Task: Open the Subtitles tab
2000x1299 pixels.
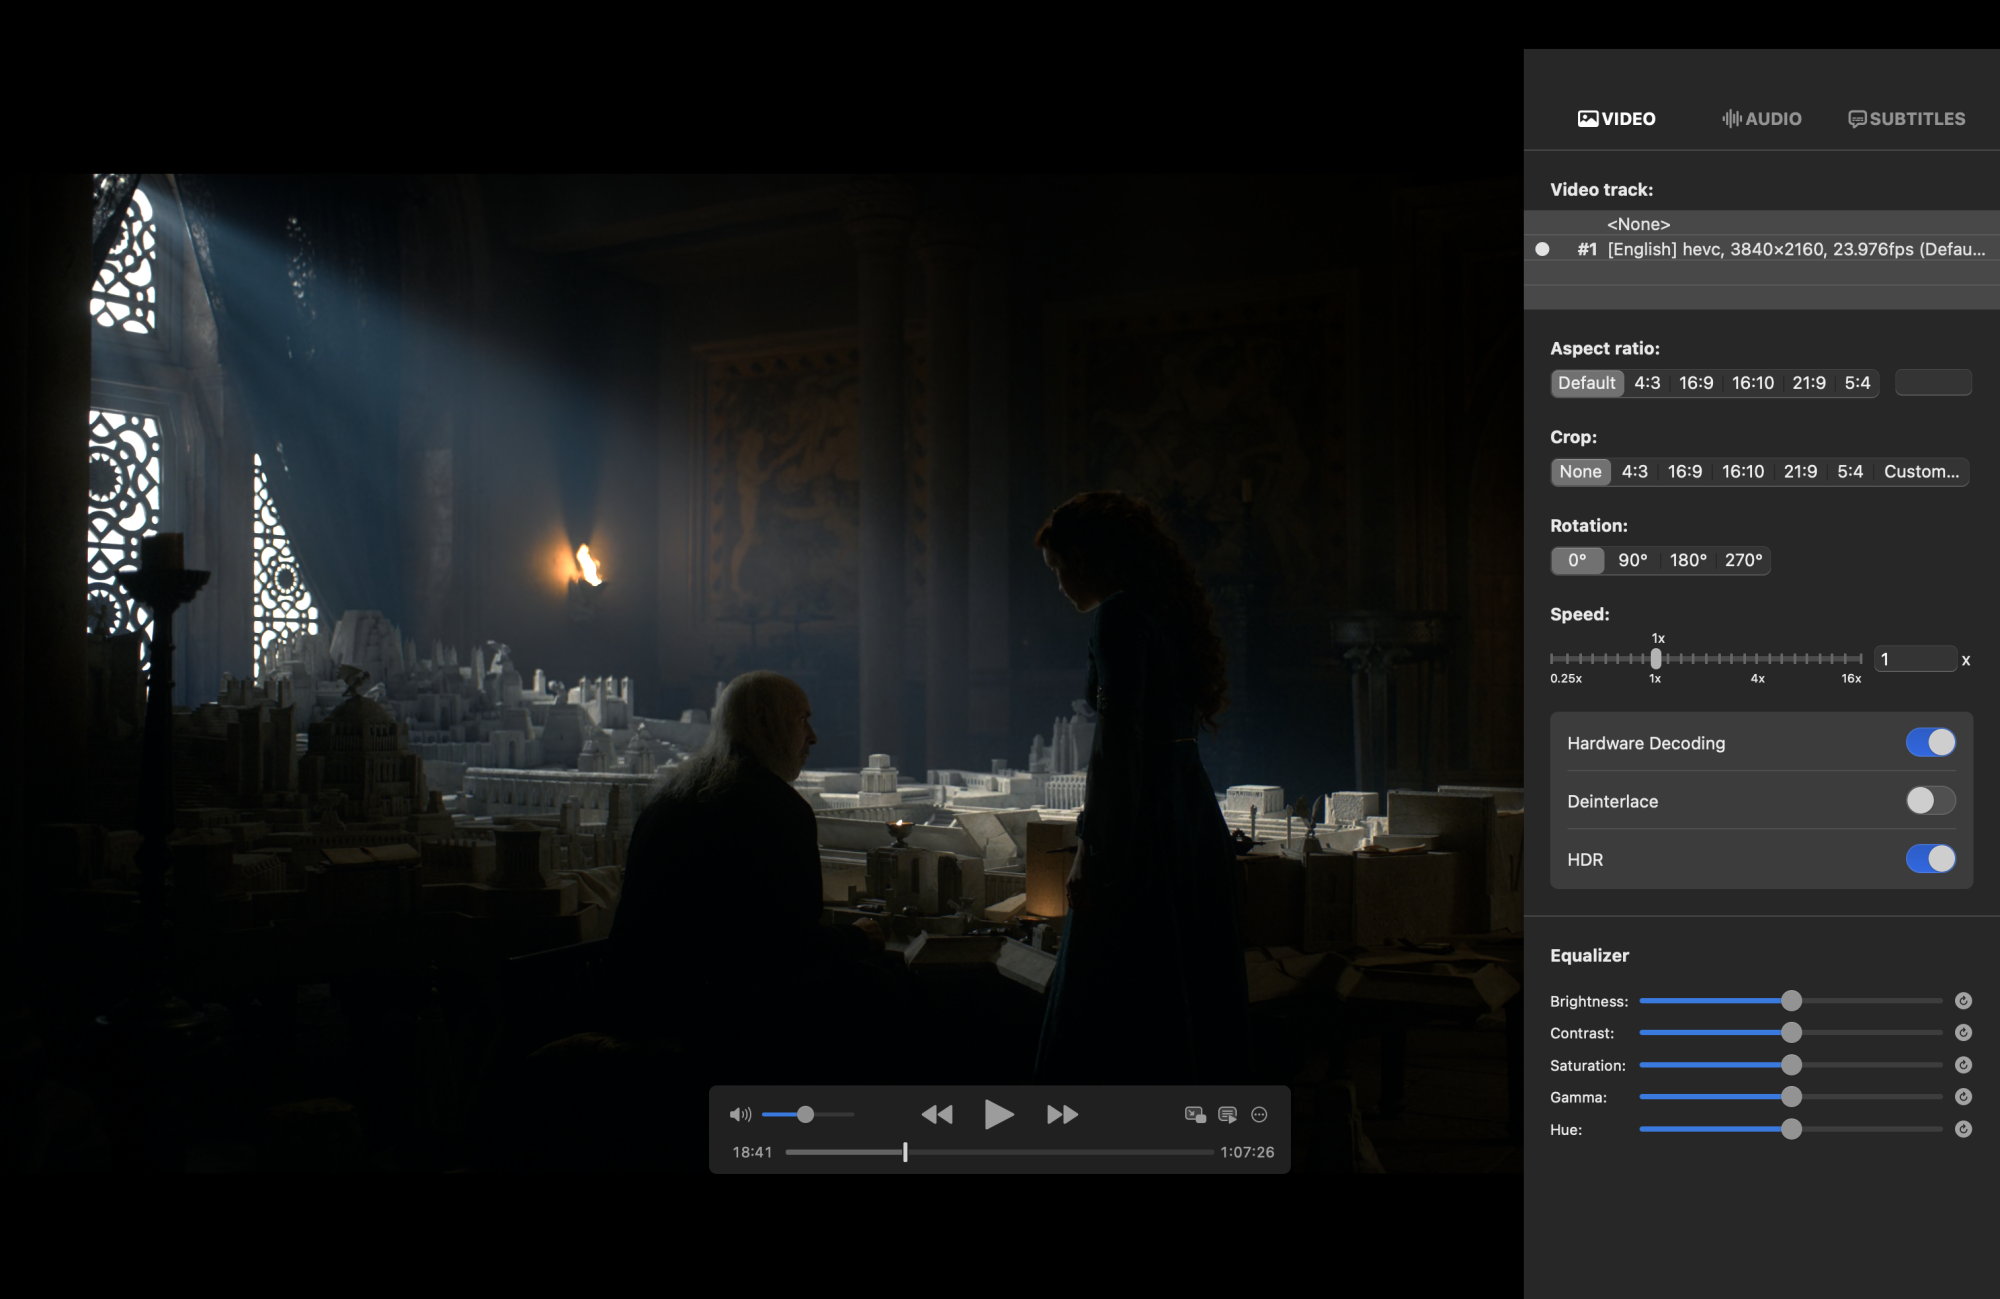Action: 1907,119
